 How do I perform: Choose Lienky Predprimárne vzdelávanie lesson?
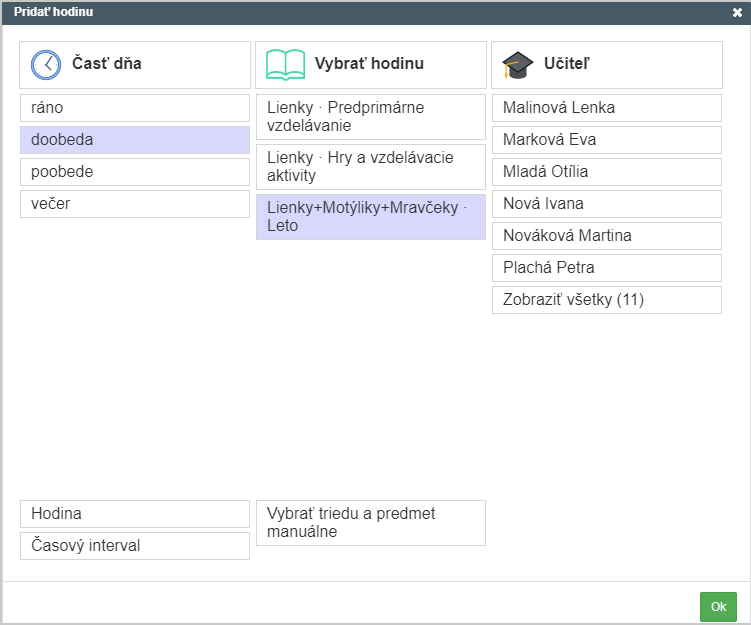point(371,117)
